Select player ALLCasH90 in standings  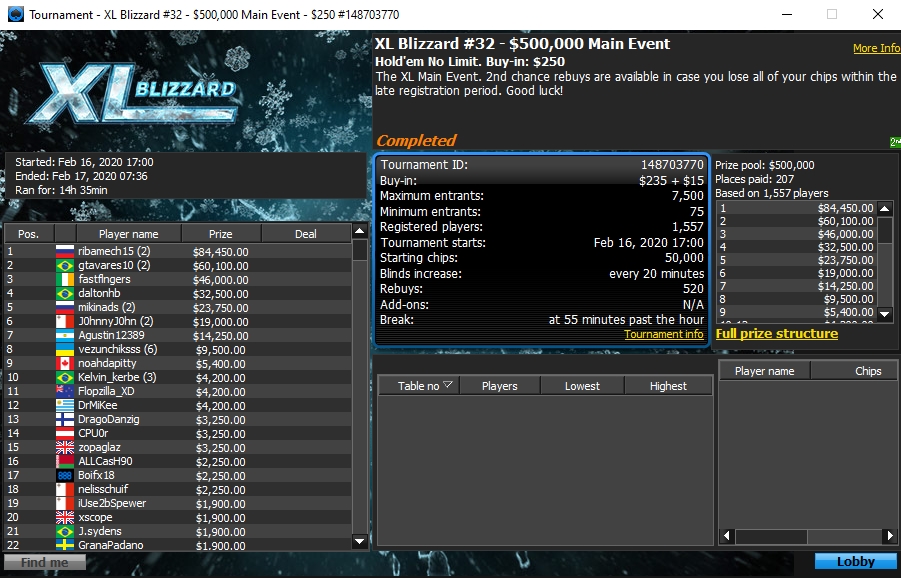pyautogui.click(x=178, y=461)
